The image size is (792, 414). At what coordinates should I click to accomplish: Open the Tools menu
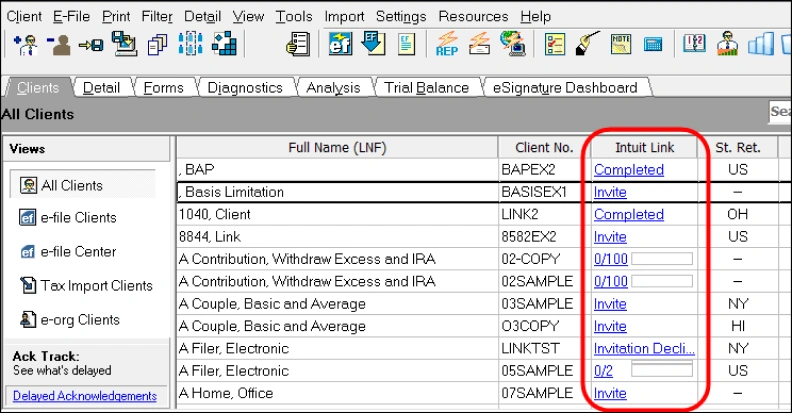coord(294,17)
